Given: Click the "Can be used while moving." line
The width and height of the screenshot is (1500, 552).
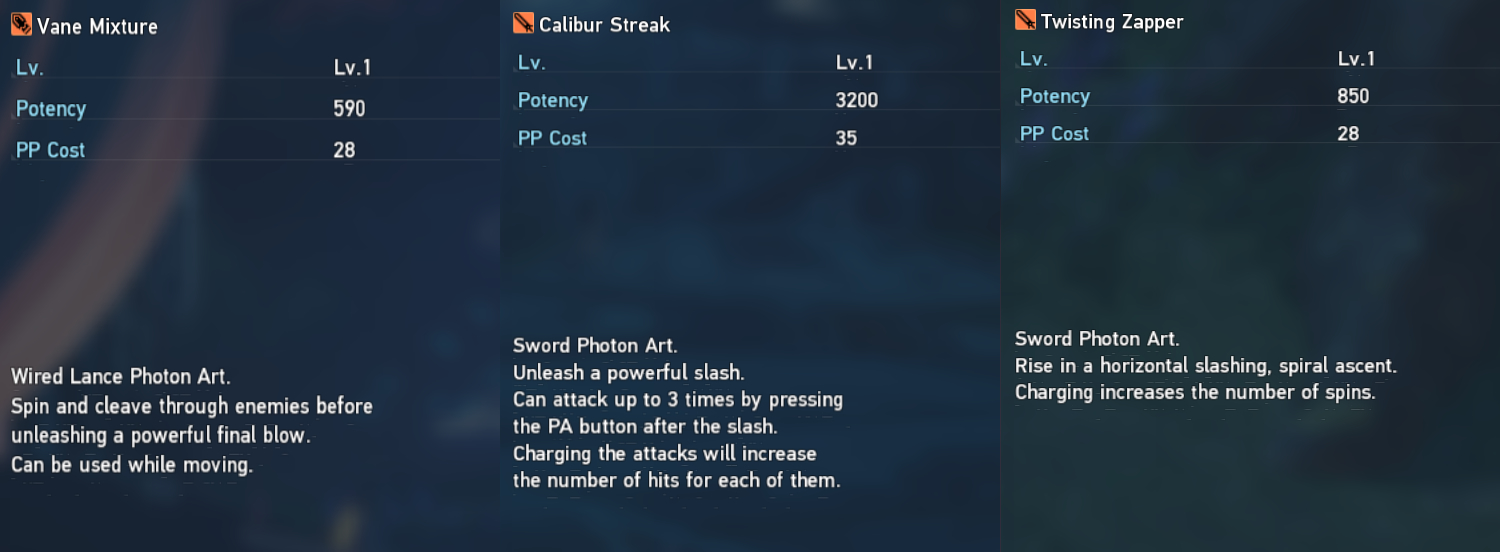Looking at the screenshot, I should pyautogui.click(x=131, y=465).
